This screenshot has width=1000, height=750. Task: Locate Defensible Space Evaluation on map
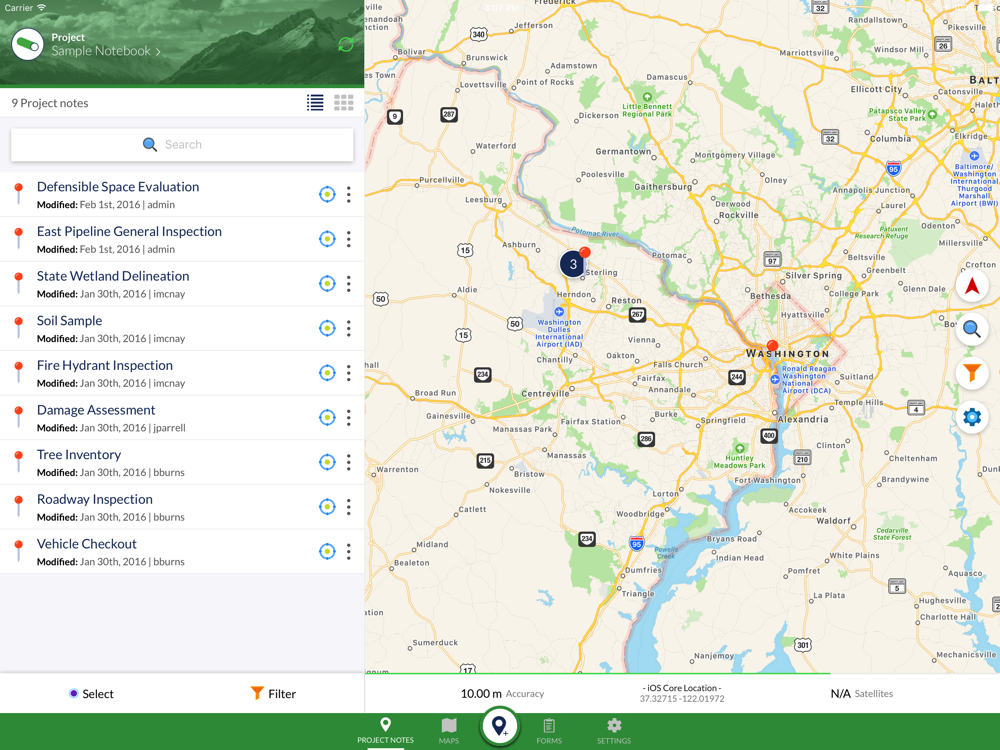coord(327,195)
